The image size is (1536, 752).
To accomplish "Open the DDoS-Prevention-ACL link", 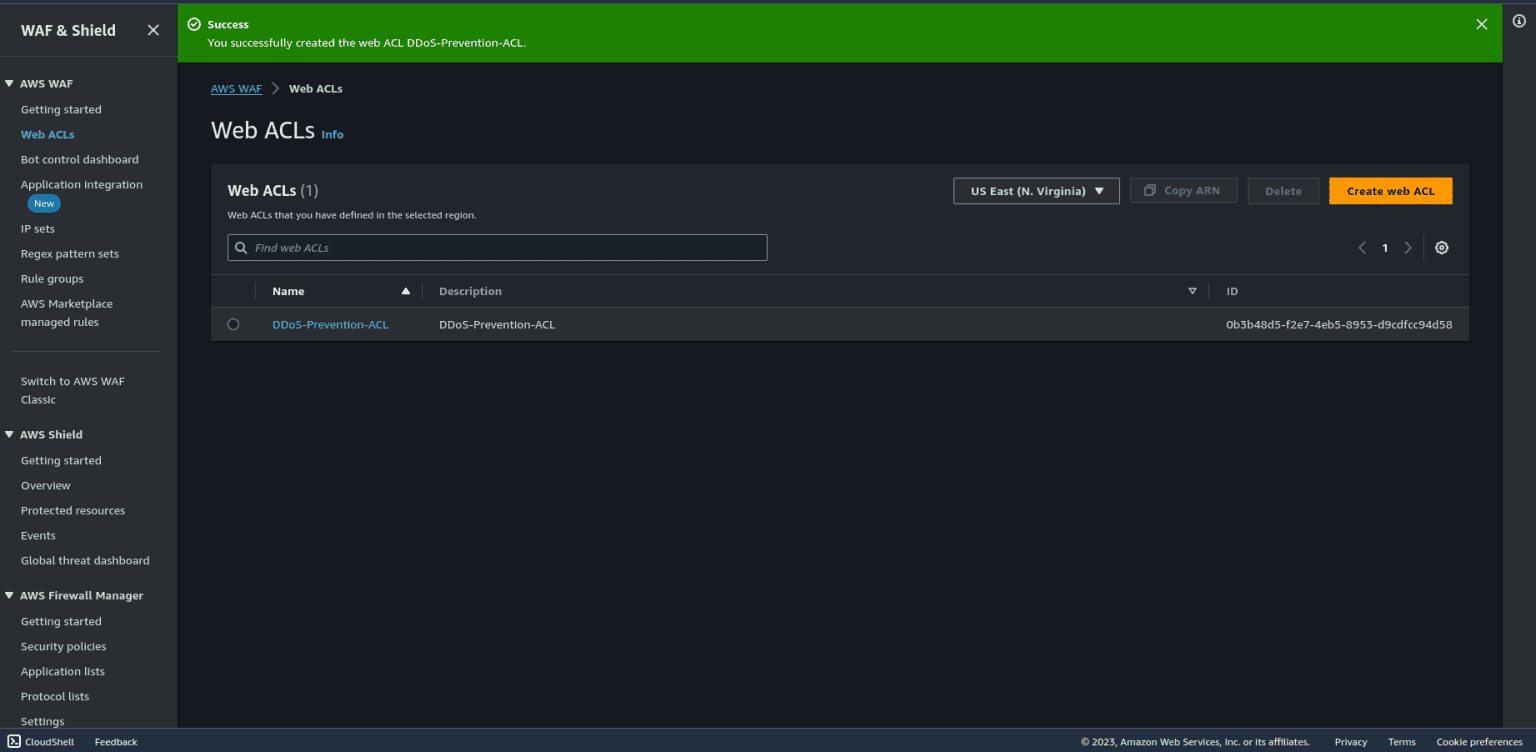I will [x=330, y=324].
